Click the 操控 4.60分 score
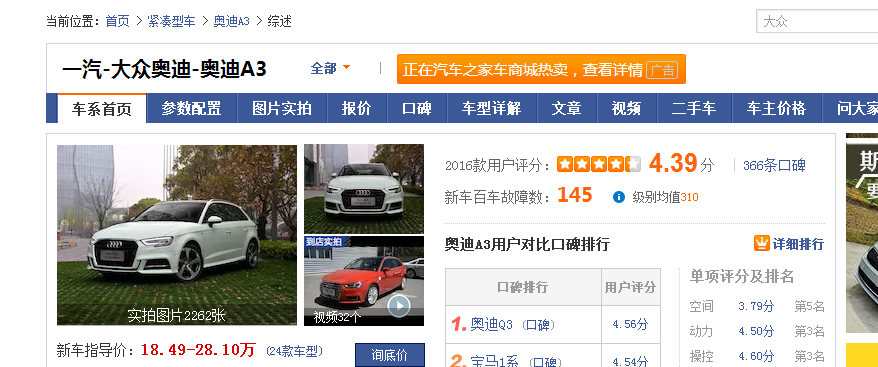This screenshot has height=367, width=878. [756, 356]
